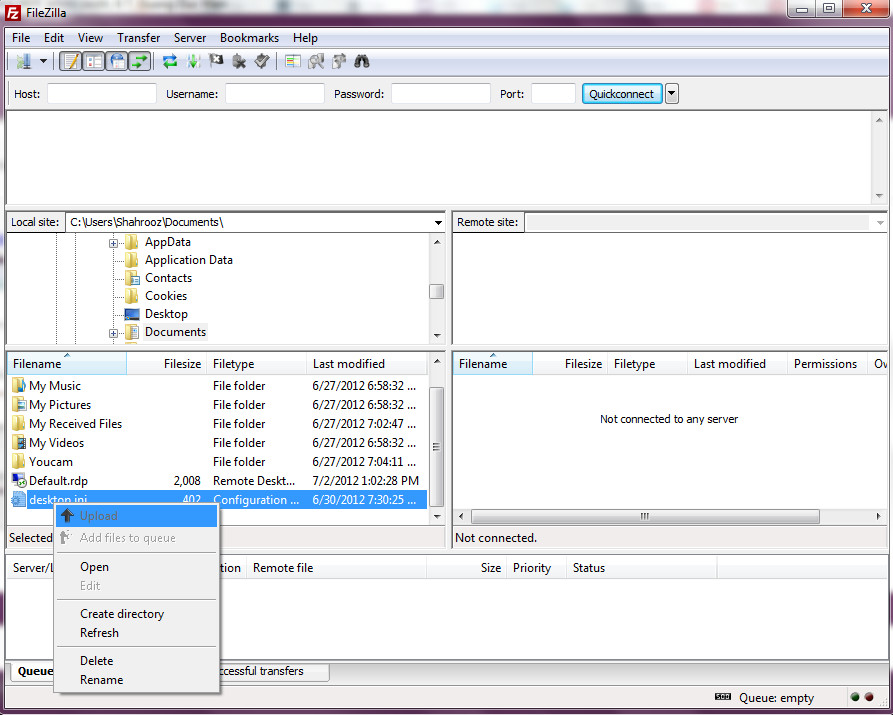Click the FileZilla logo in title bar
The height and width of the screenshot is (715, 893).
pyautogui.click(x=13, y=12)
